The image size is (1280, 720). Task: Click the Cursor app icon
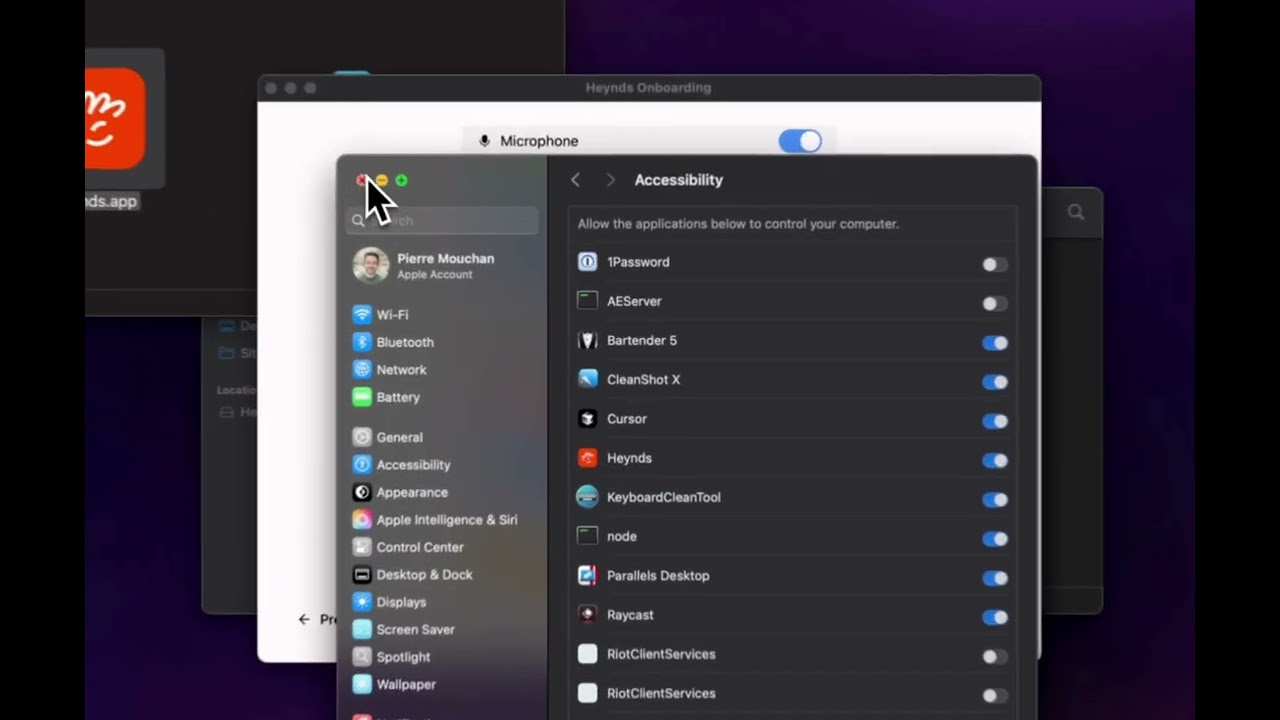(x=587, y=419)
